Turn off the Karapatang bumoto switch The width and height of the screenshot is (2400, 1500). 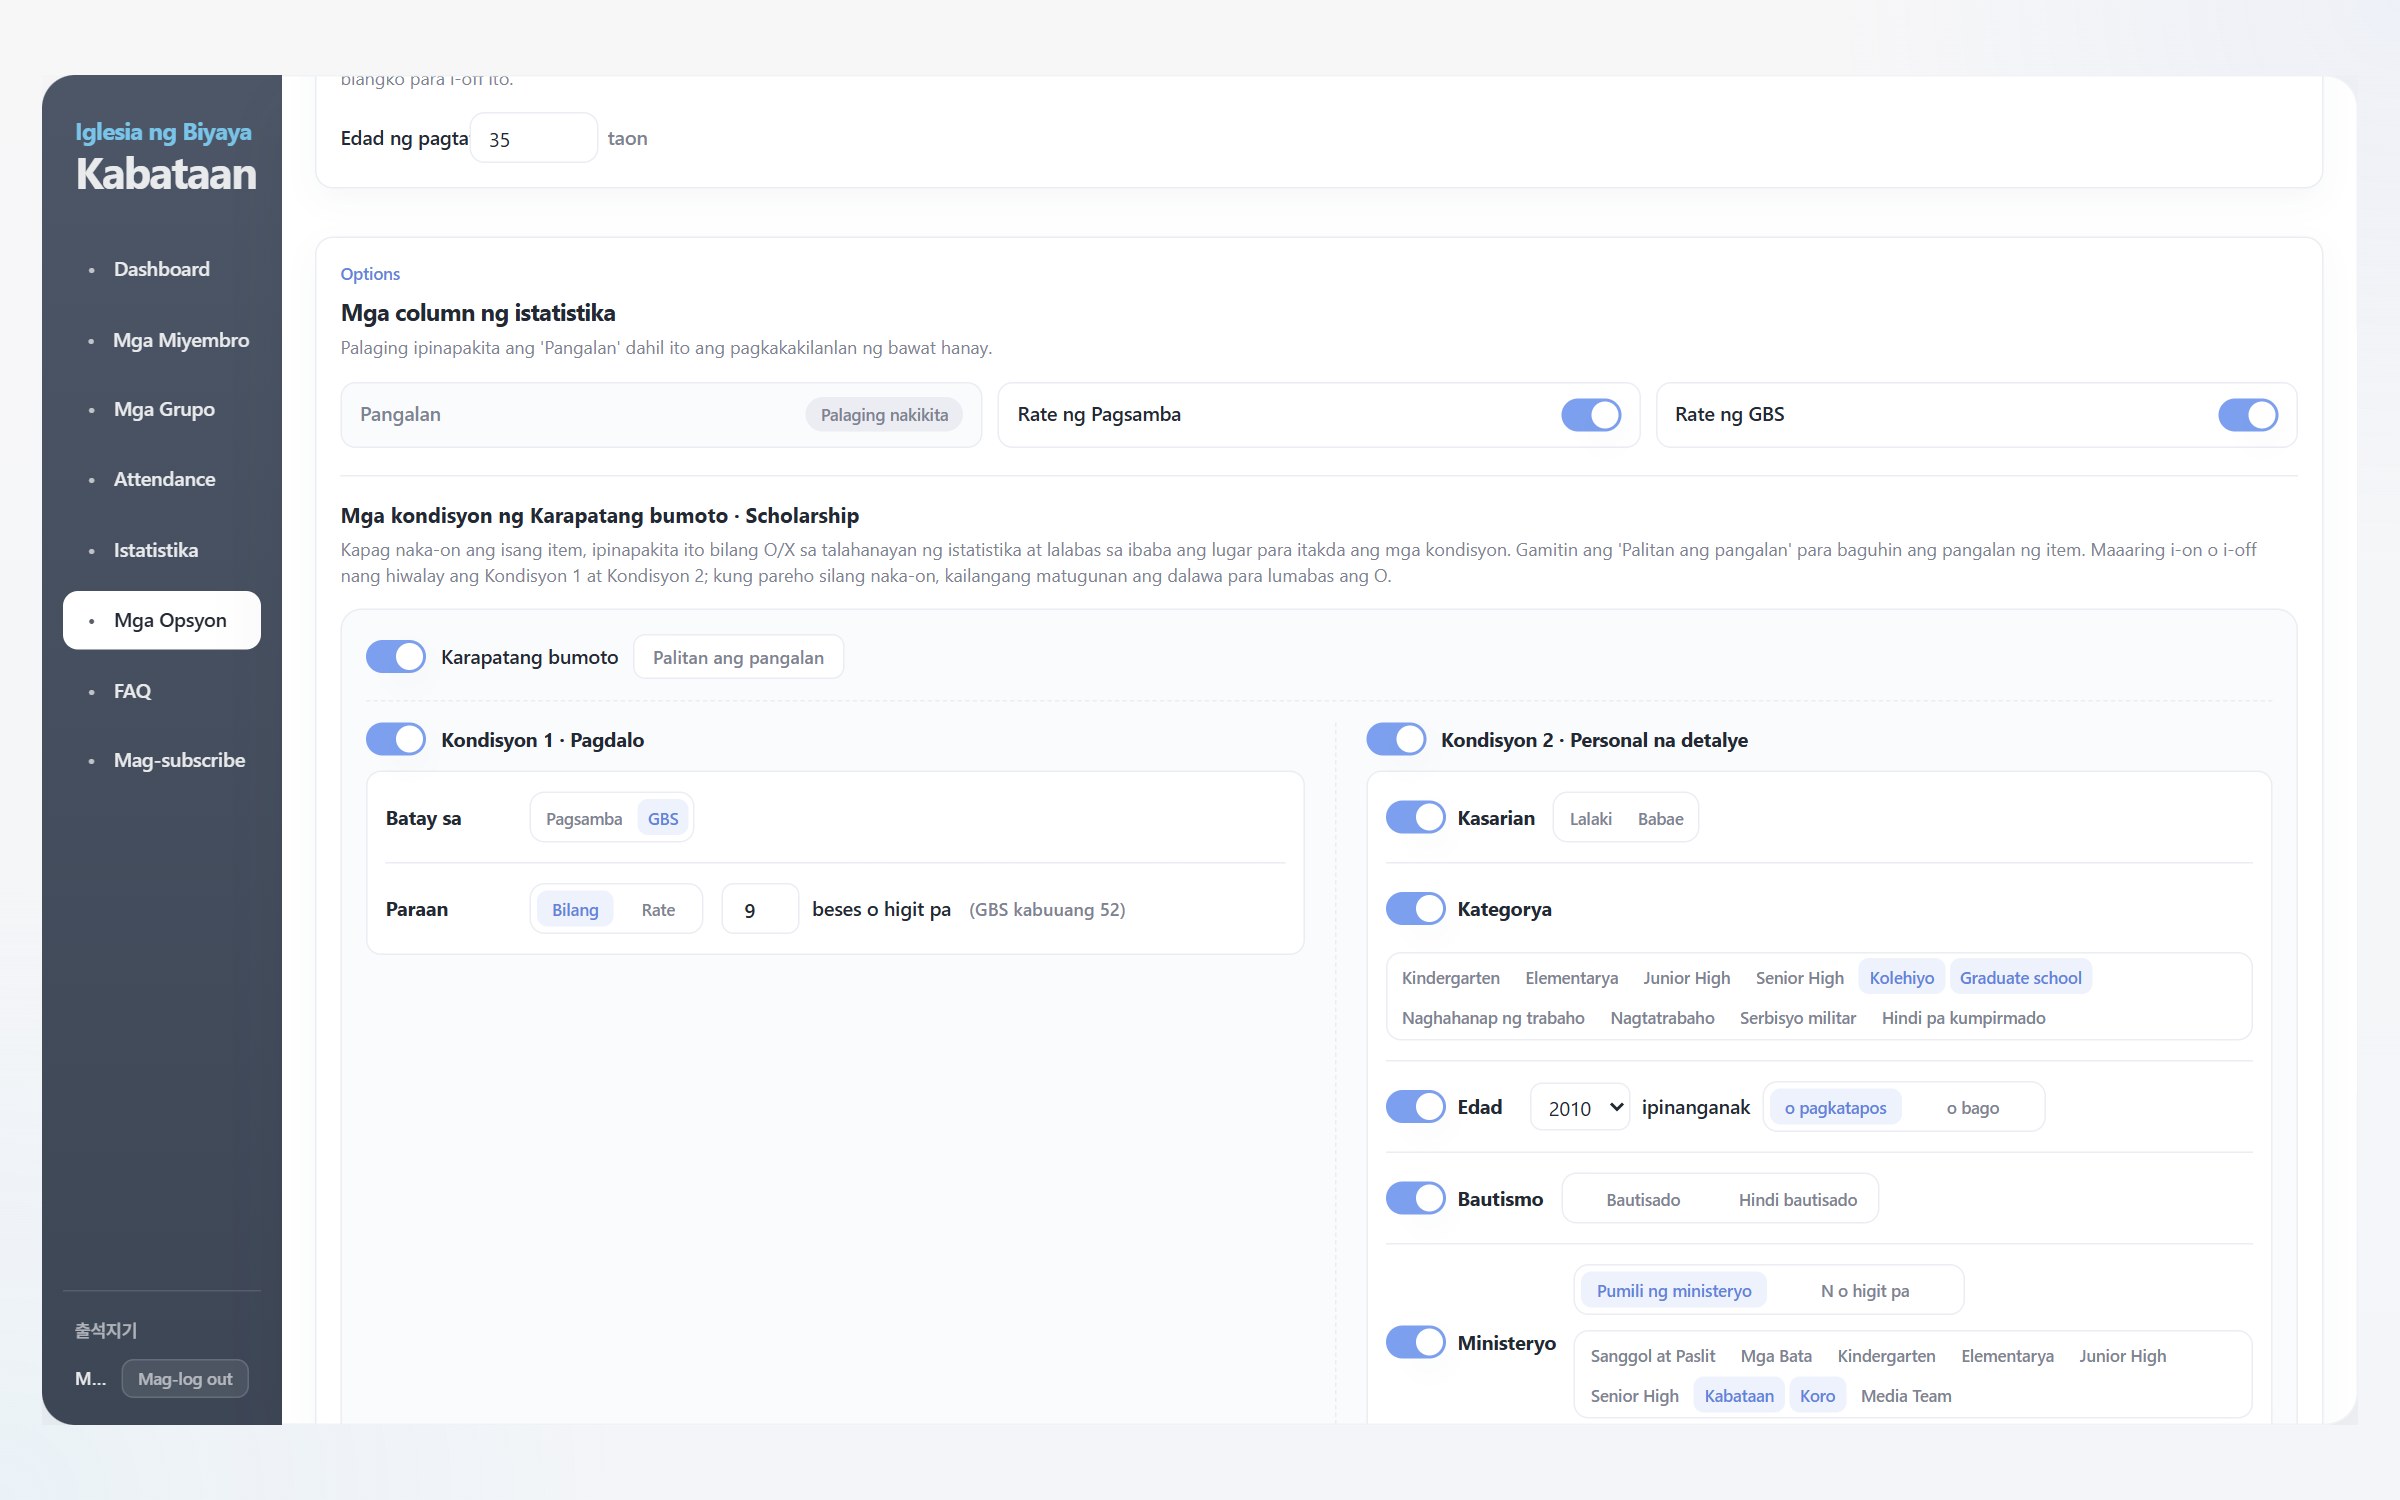[x=395, y=657]
